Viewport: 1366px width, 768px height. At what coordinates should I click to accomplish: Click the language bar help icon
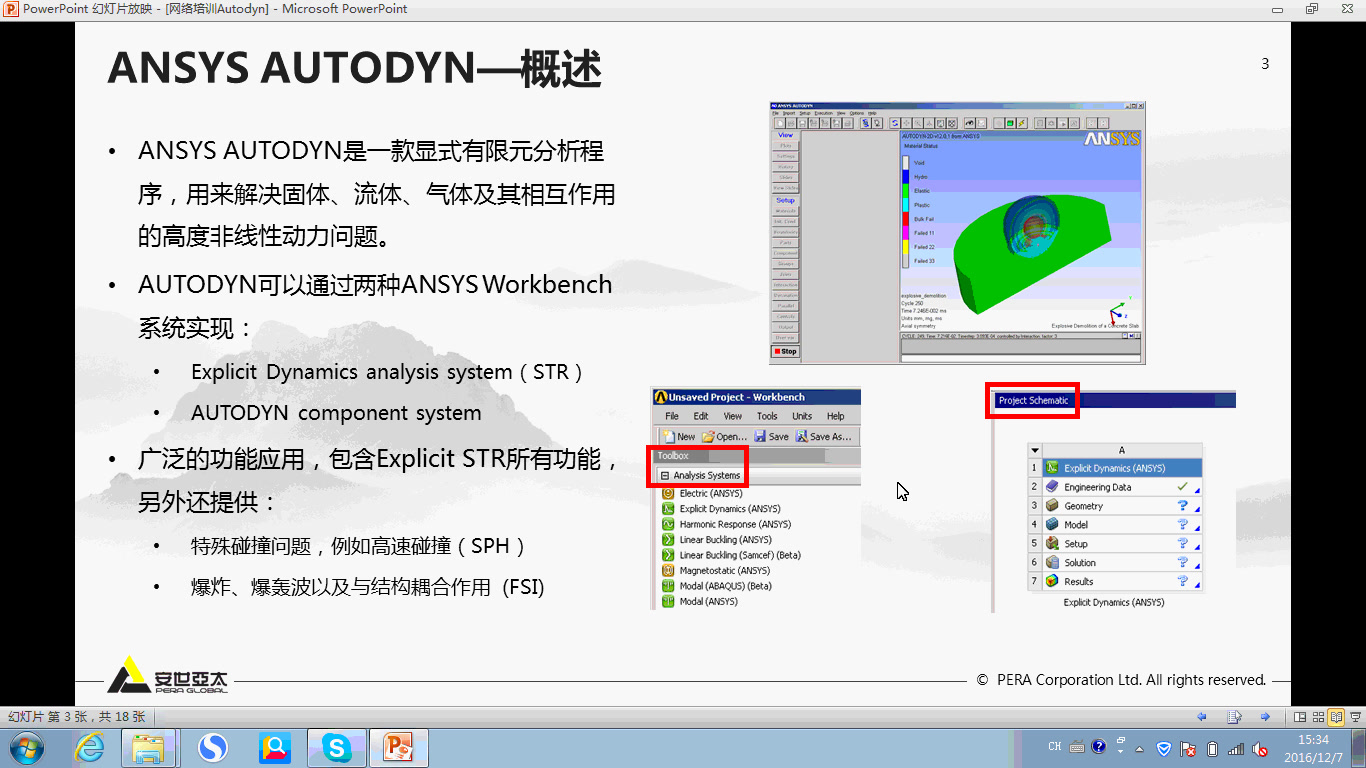[1099, 746]
